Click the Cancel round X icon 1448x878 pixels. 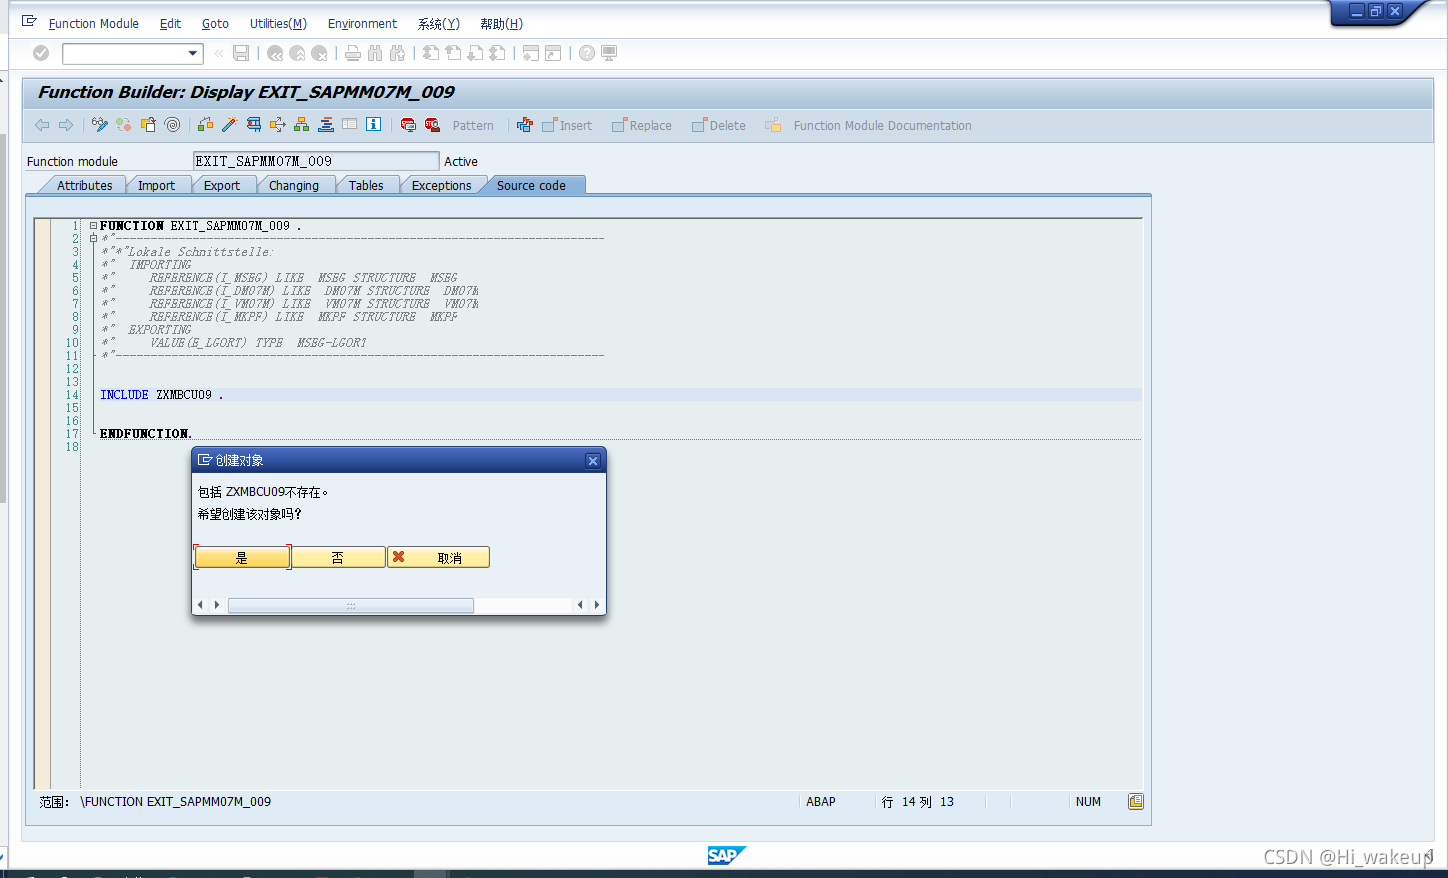[319, 53]
